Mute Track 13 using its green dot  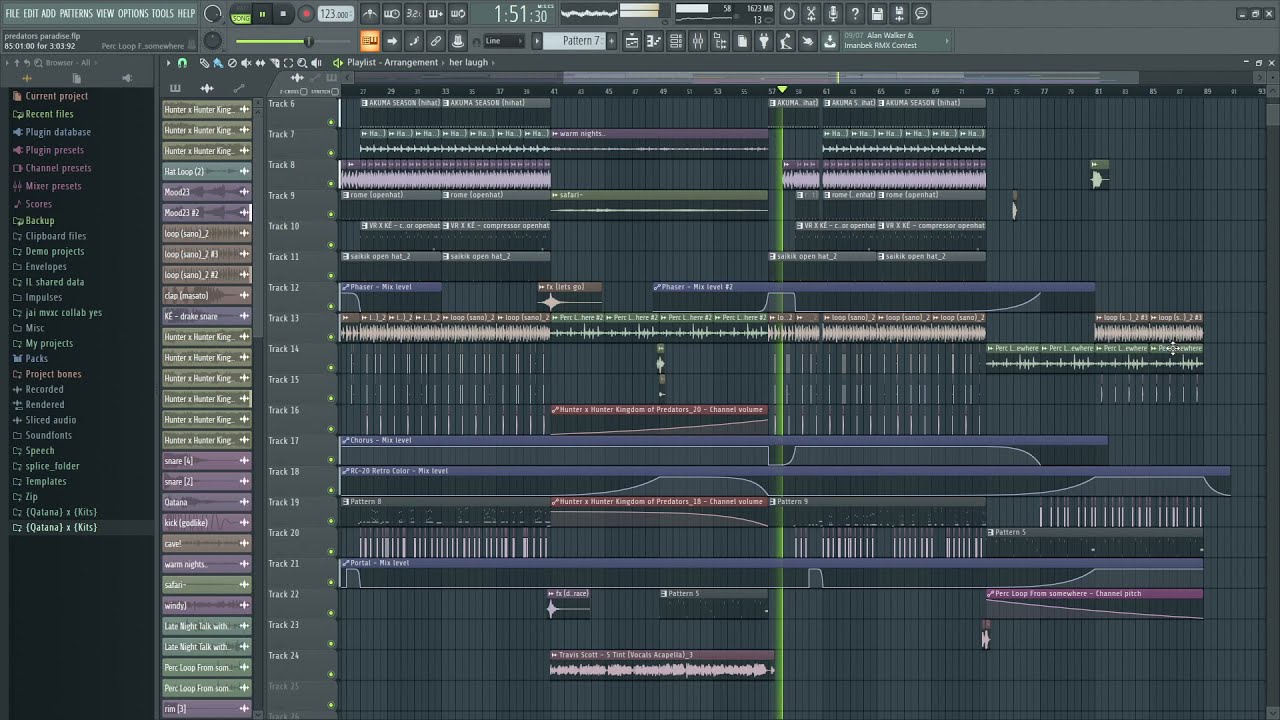(331, 338)
